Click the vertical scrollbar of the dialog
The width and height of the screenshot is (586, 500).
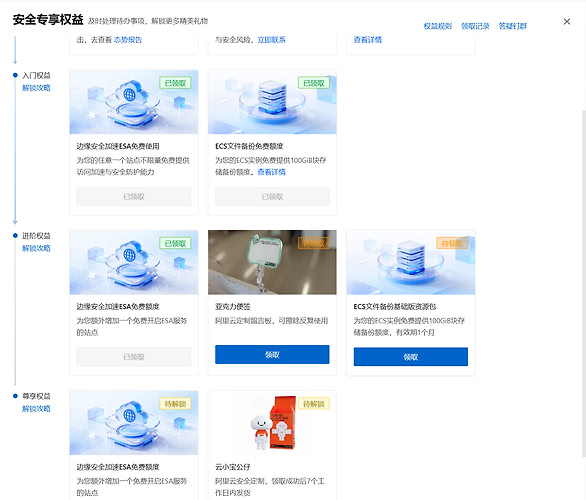click(x=584, y=284)
